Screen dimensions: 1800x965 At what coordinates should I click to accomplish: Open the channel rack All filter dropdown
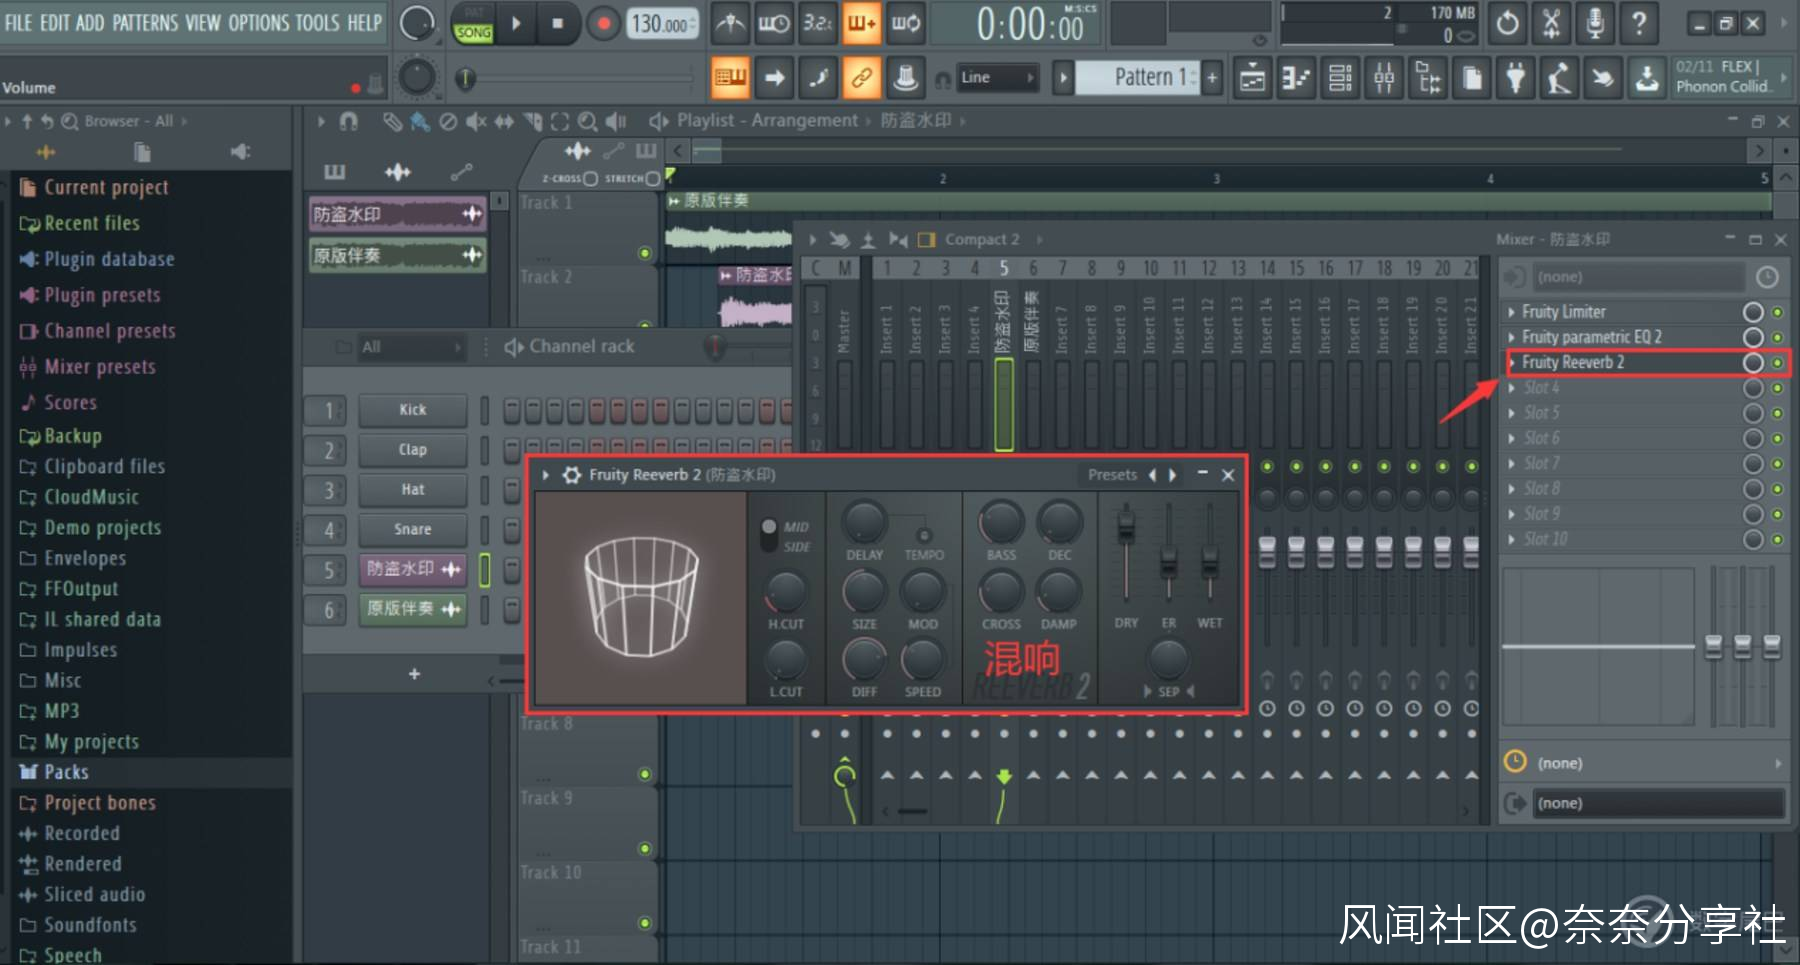coord(400,347)
